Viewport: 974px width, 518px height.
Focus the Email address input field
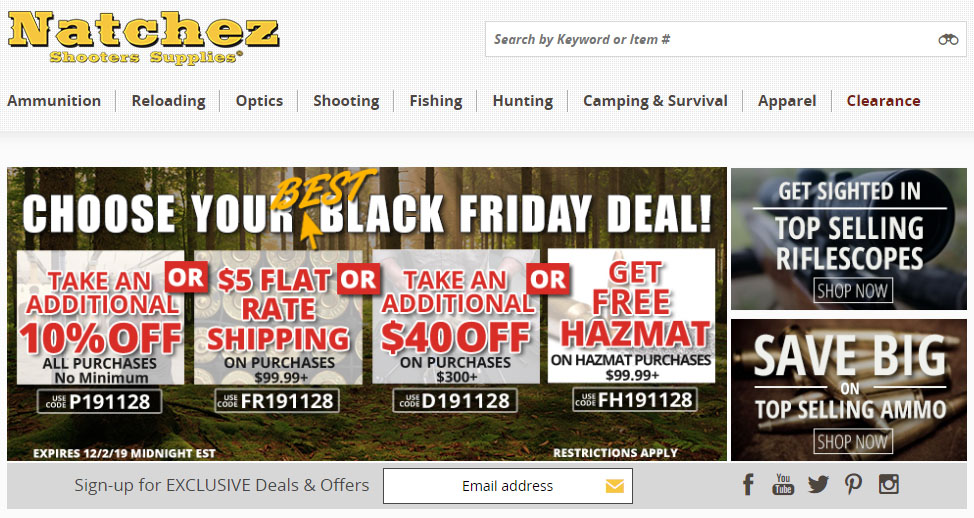click(507, 486)
